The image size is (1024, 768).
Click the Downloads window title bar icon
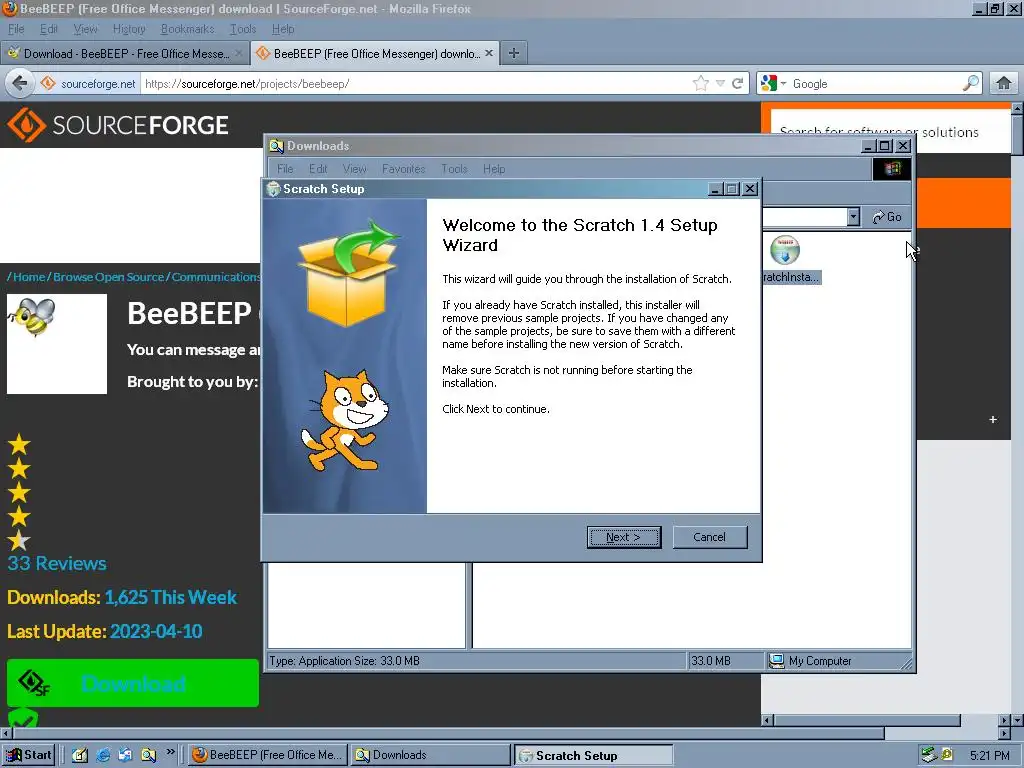coord(276,146)
